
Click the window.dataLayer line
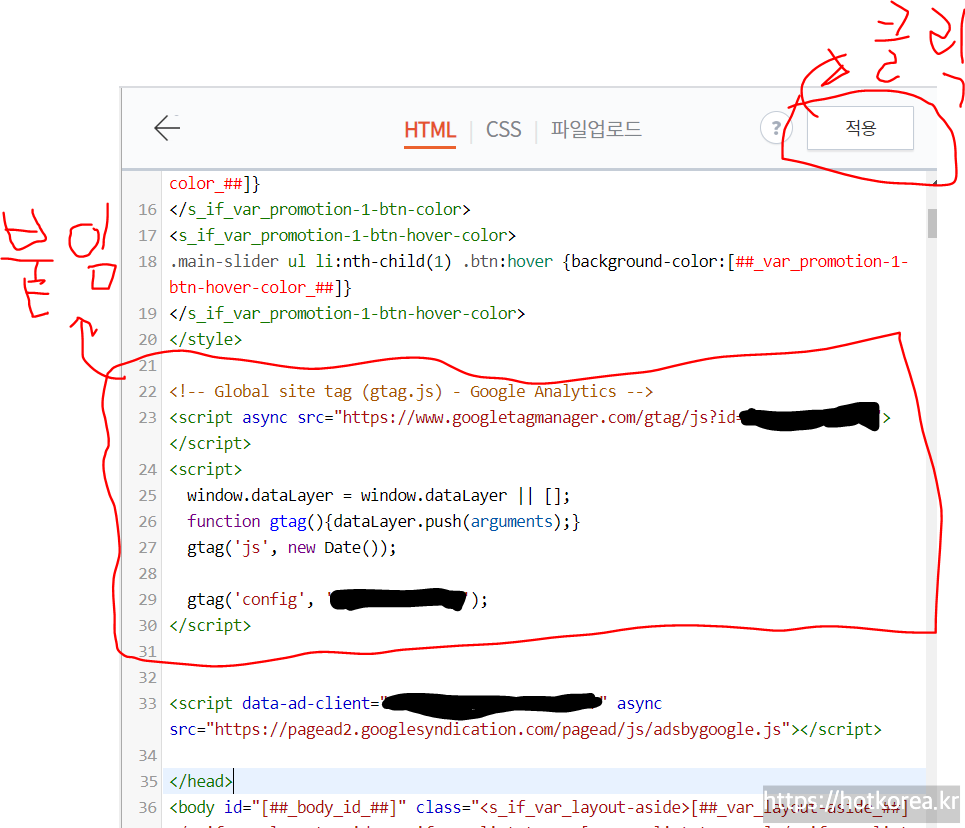pyautogui.click(x=378, y=496)
